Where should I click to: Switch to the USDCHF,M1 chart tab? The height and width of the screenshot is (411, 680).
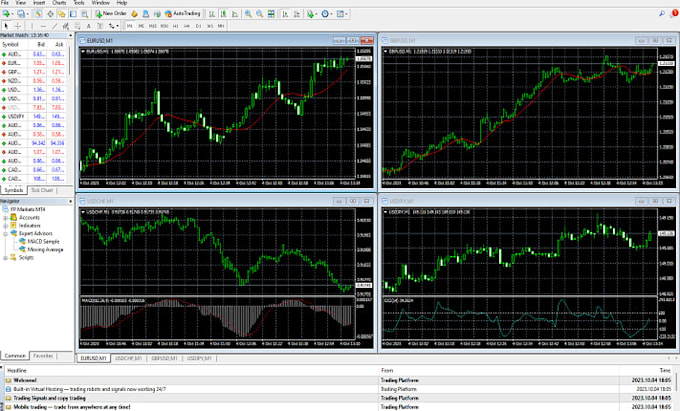click(x=129, y=359)
